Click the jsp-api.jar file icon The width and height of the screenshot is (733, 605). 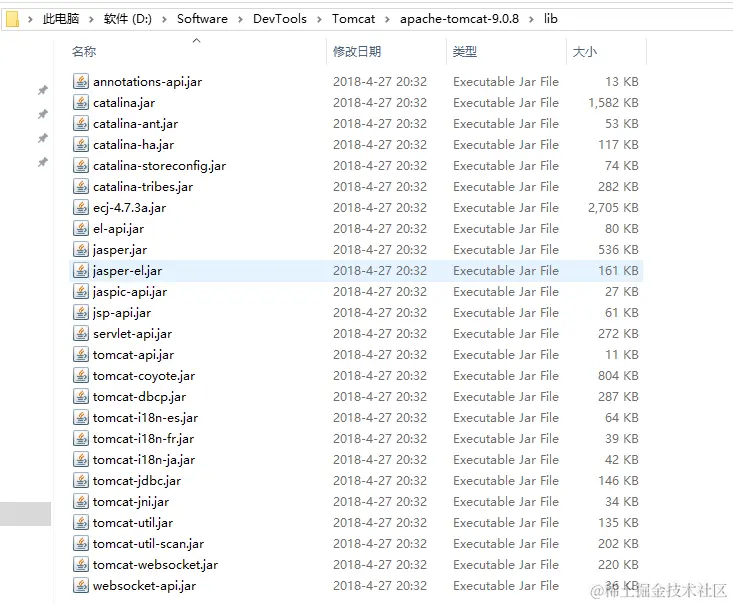(x=81, y=313)
